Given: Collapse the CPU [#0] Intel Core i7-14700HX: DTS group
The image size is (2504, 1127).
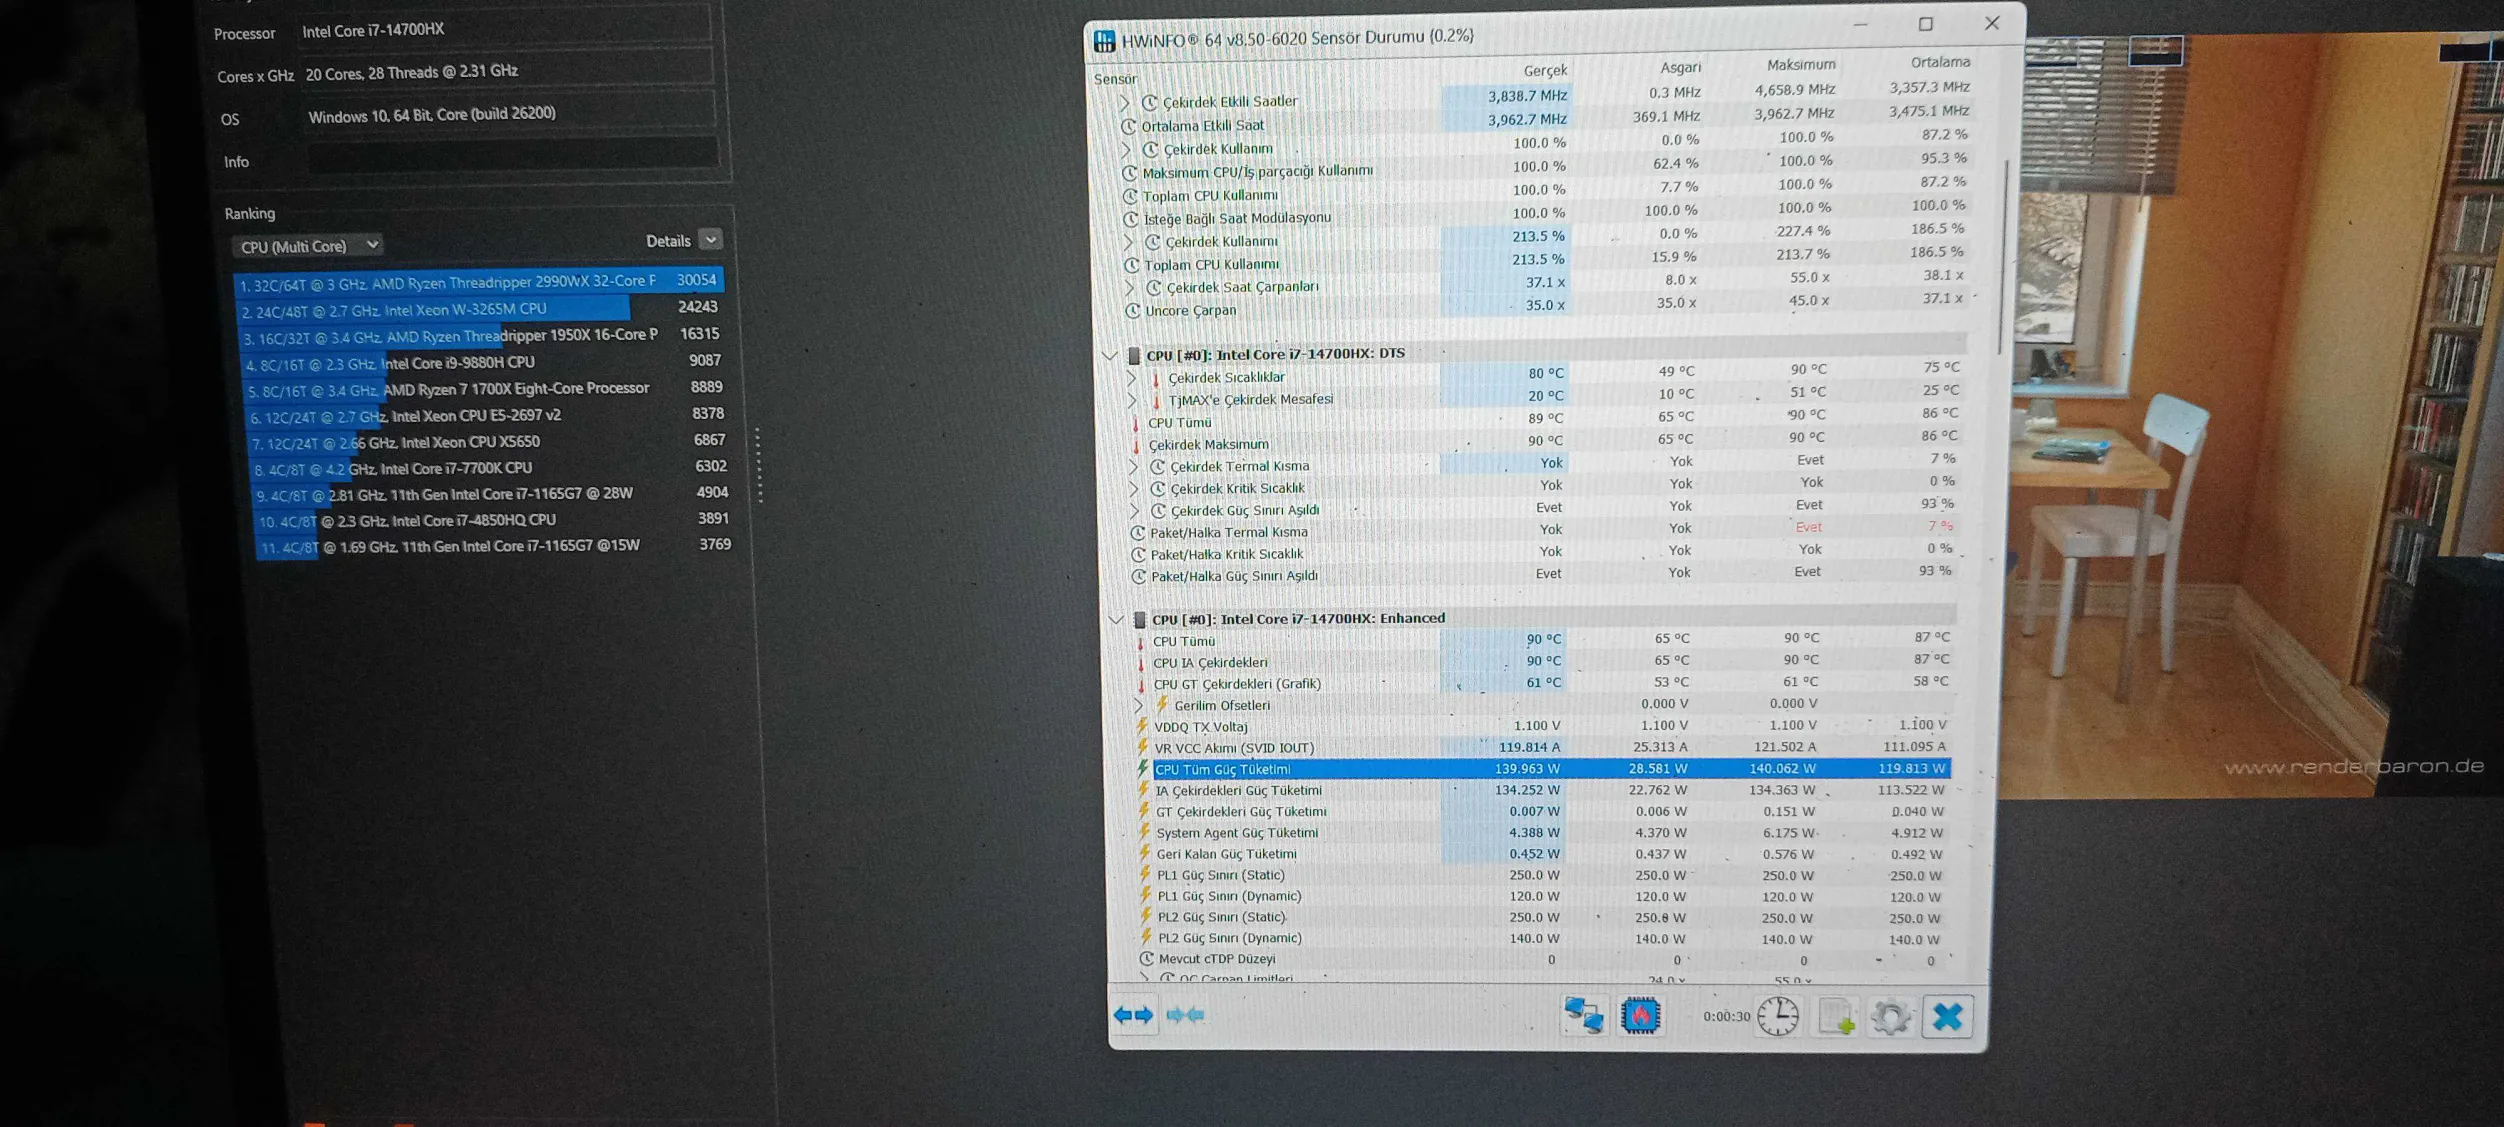Looking at the screenshot, I should point(1109,356).
